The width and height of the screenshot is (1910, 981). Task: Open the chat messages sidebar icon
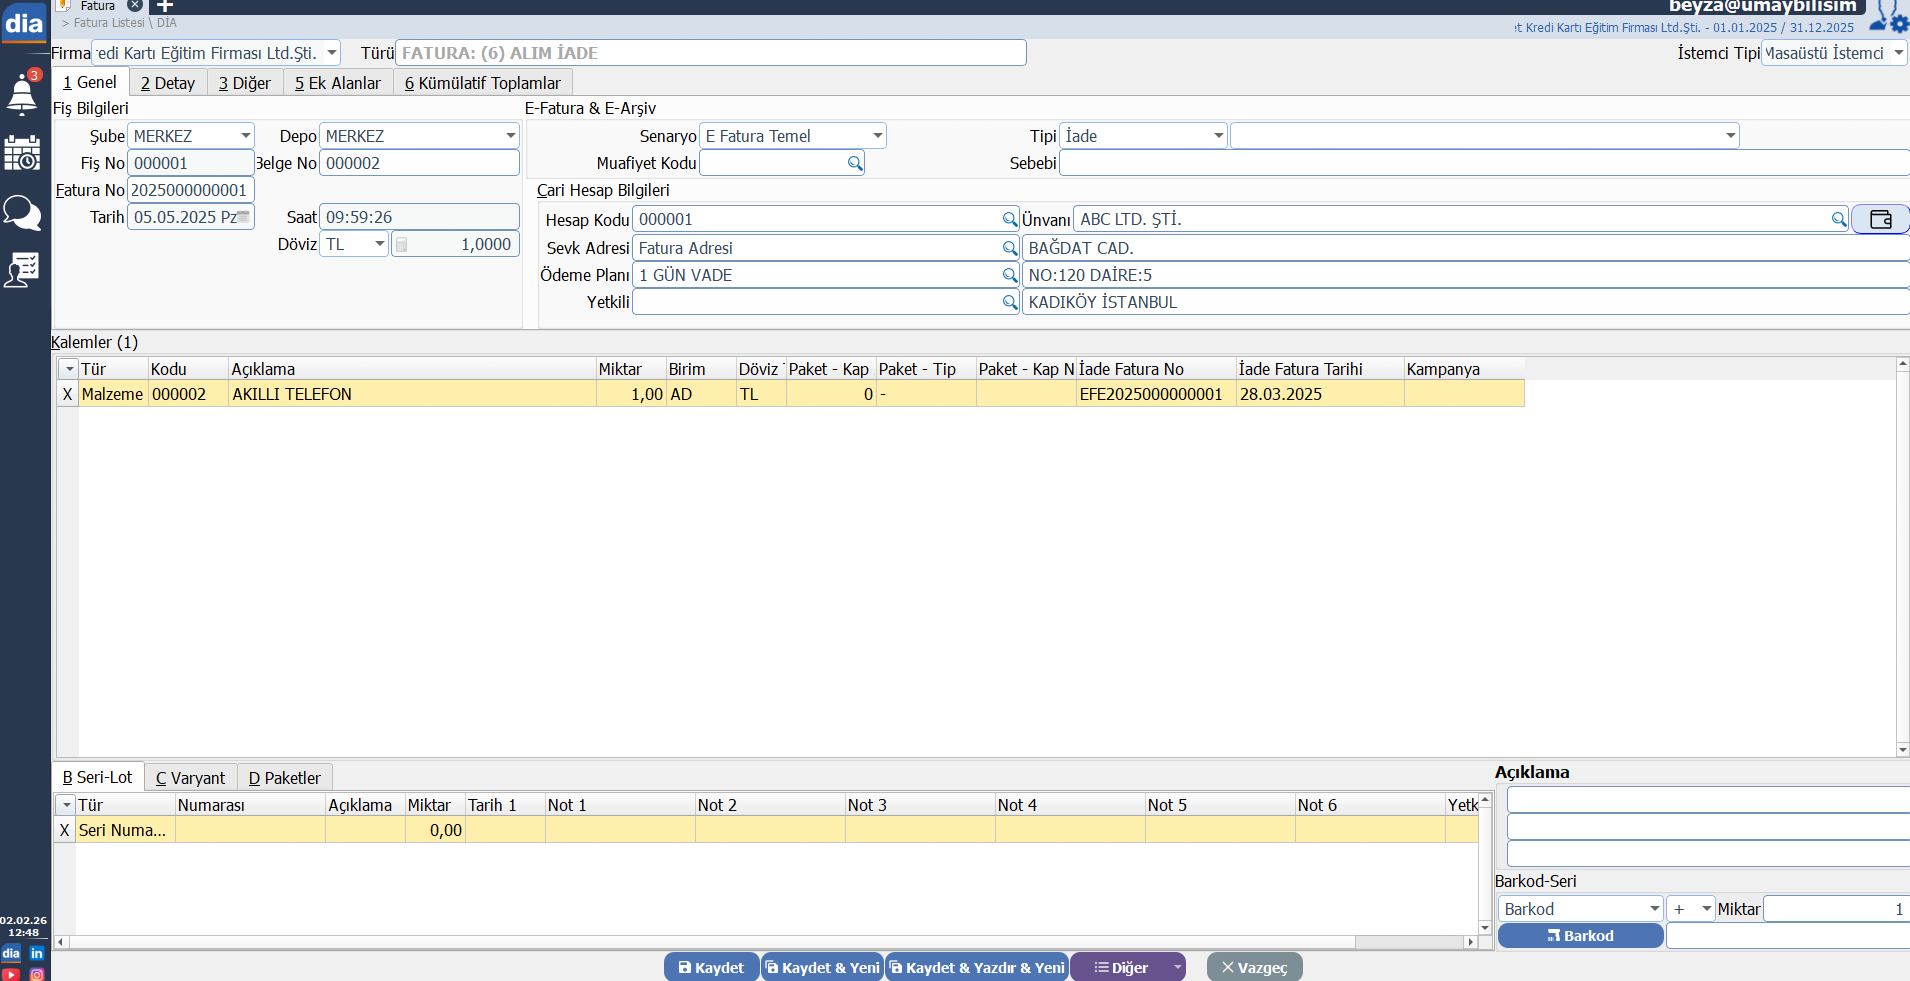point(22,212)
